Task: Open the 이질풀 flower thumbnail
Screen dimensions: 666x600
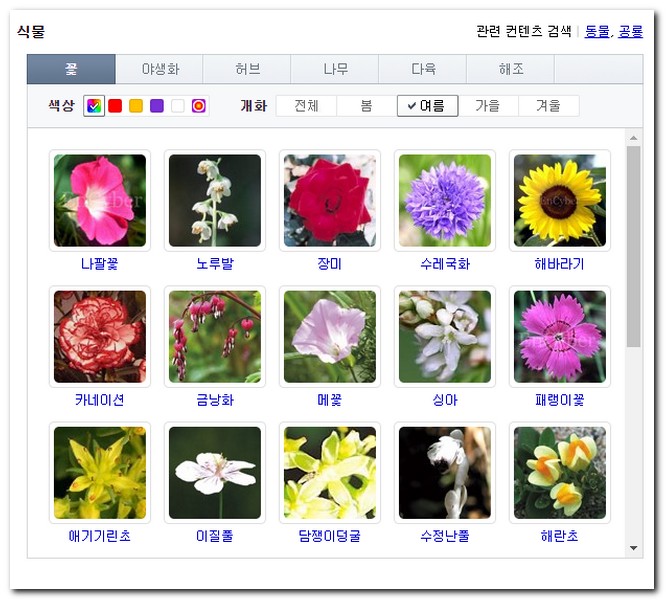Action: pos(215,473)
